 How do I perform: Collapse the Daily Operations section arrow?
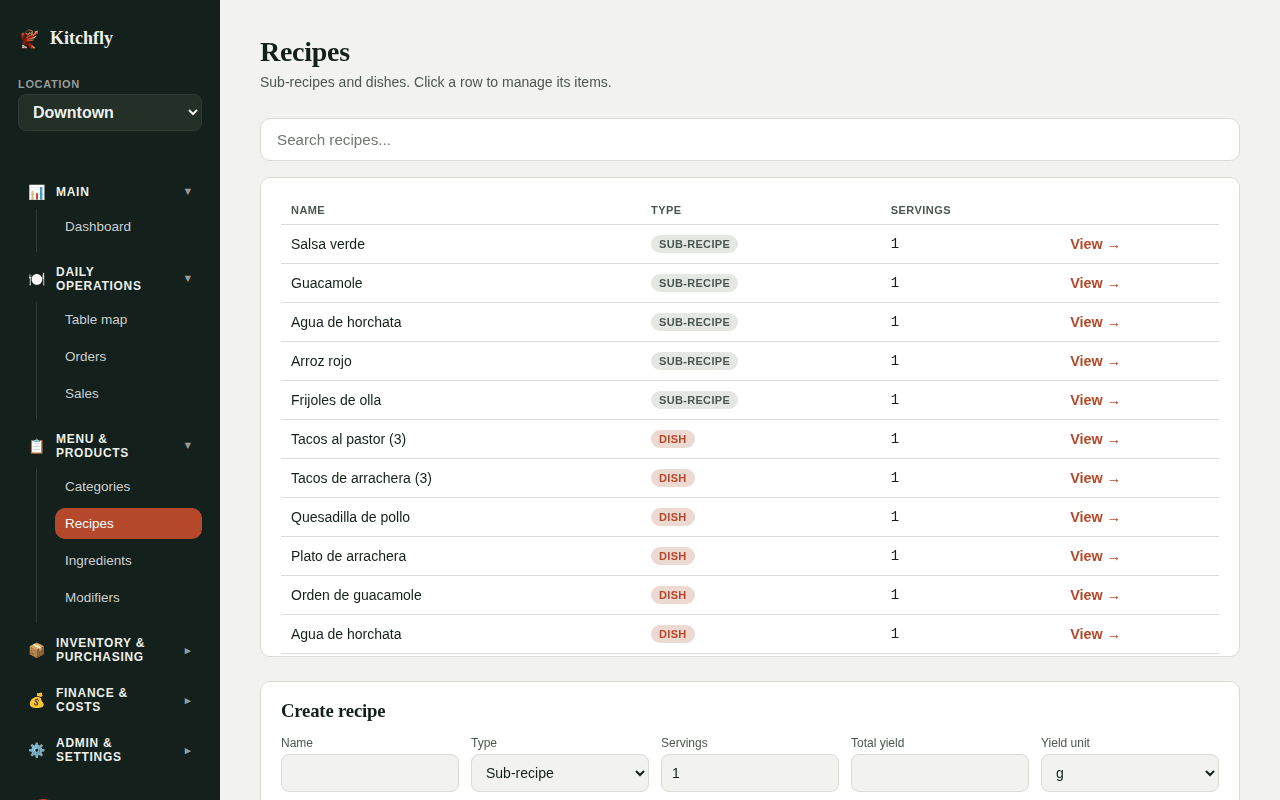coord(188,278)
